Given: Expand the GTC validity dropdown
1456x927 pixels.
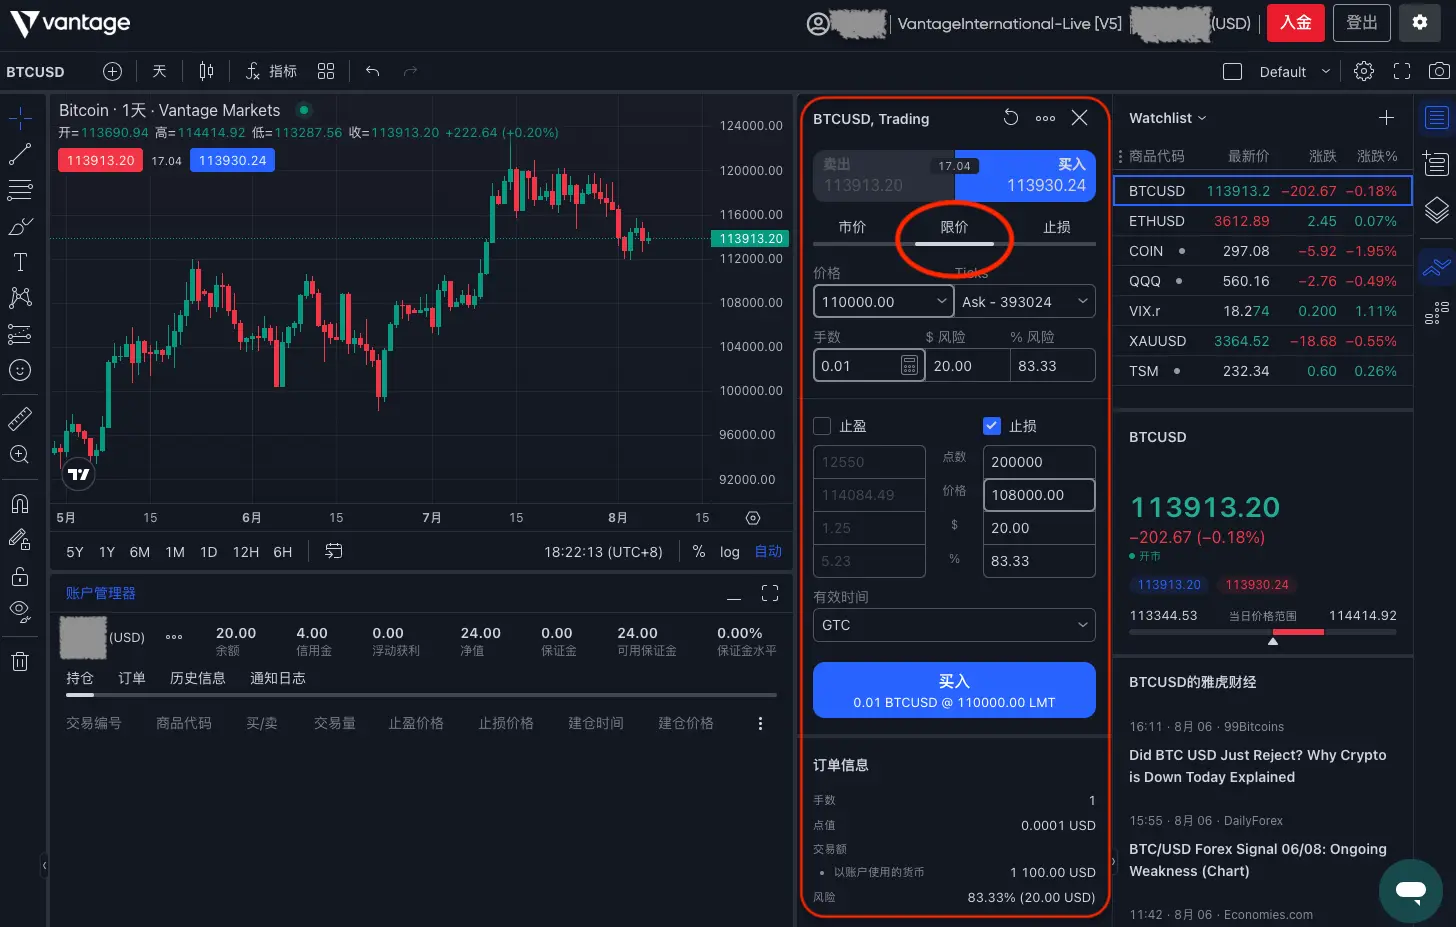Looking at the screenshot, I should tap(954, 625).
